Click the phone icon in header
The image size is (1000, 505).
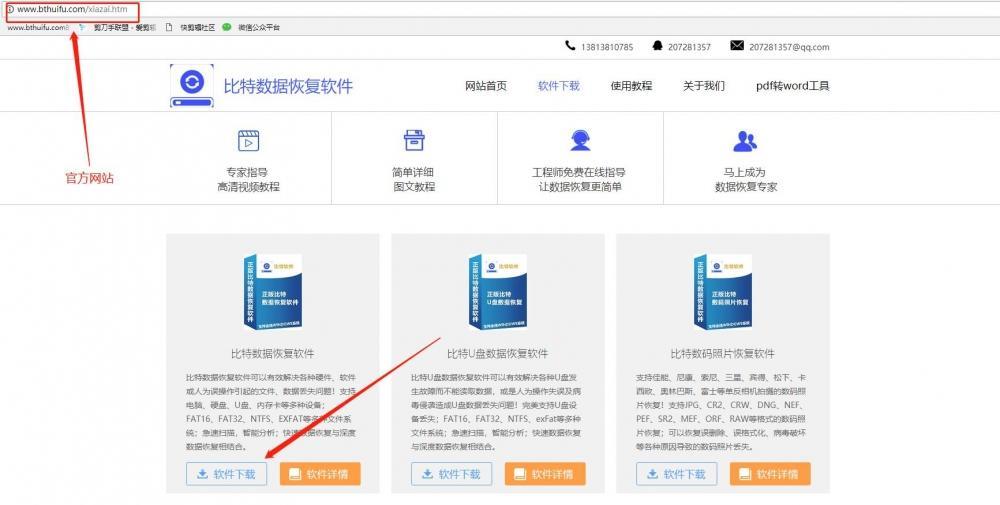click(x=570, y=46)
